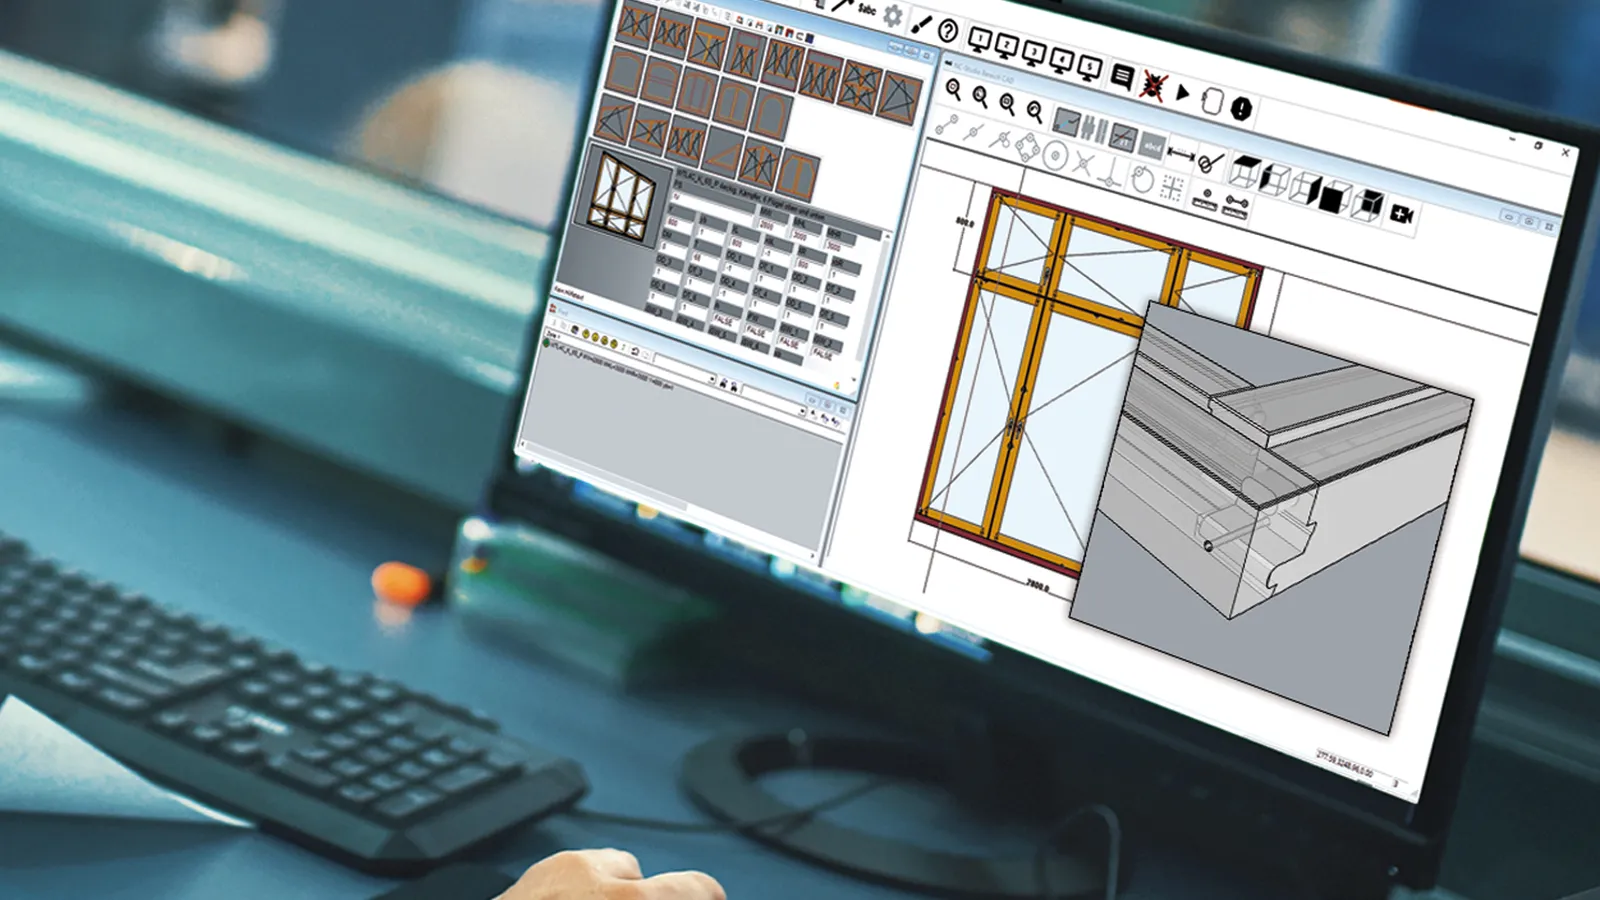1600x900 pixels.
Task: Select the horizontal dimension arrow tool
Action: 1181,154
